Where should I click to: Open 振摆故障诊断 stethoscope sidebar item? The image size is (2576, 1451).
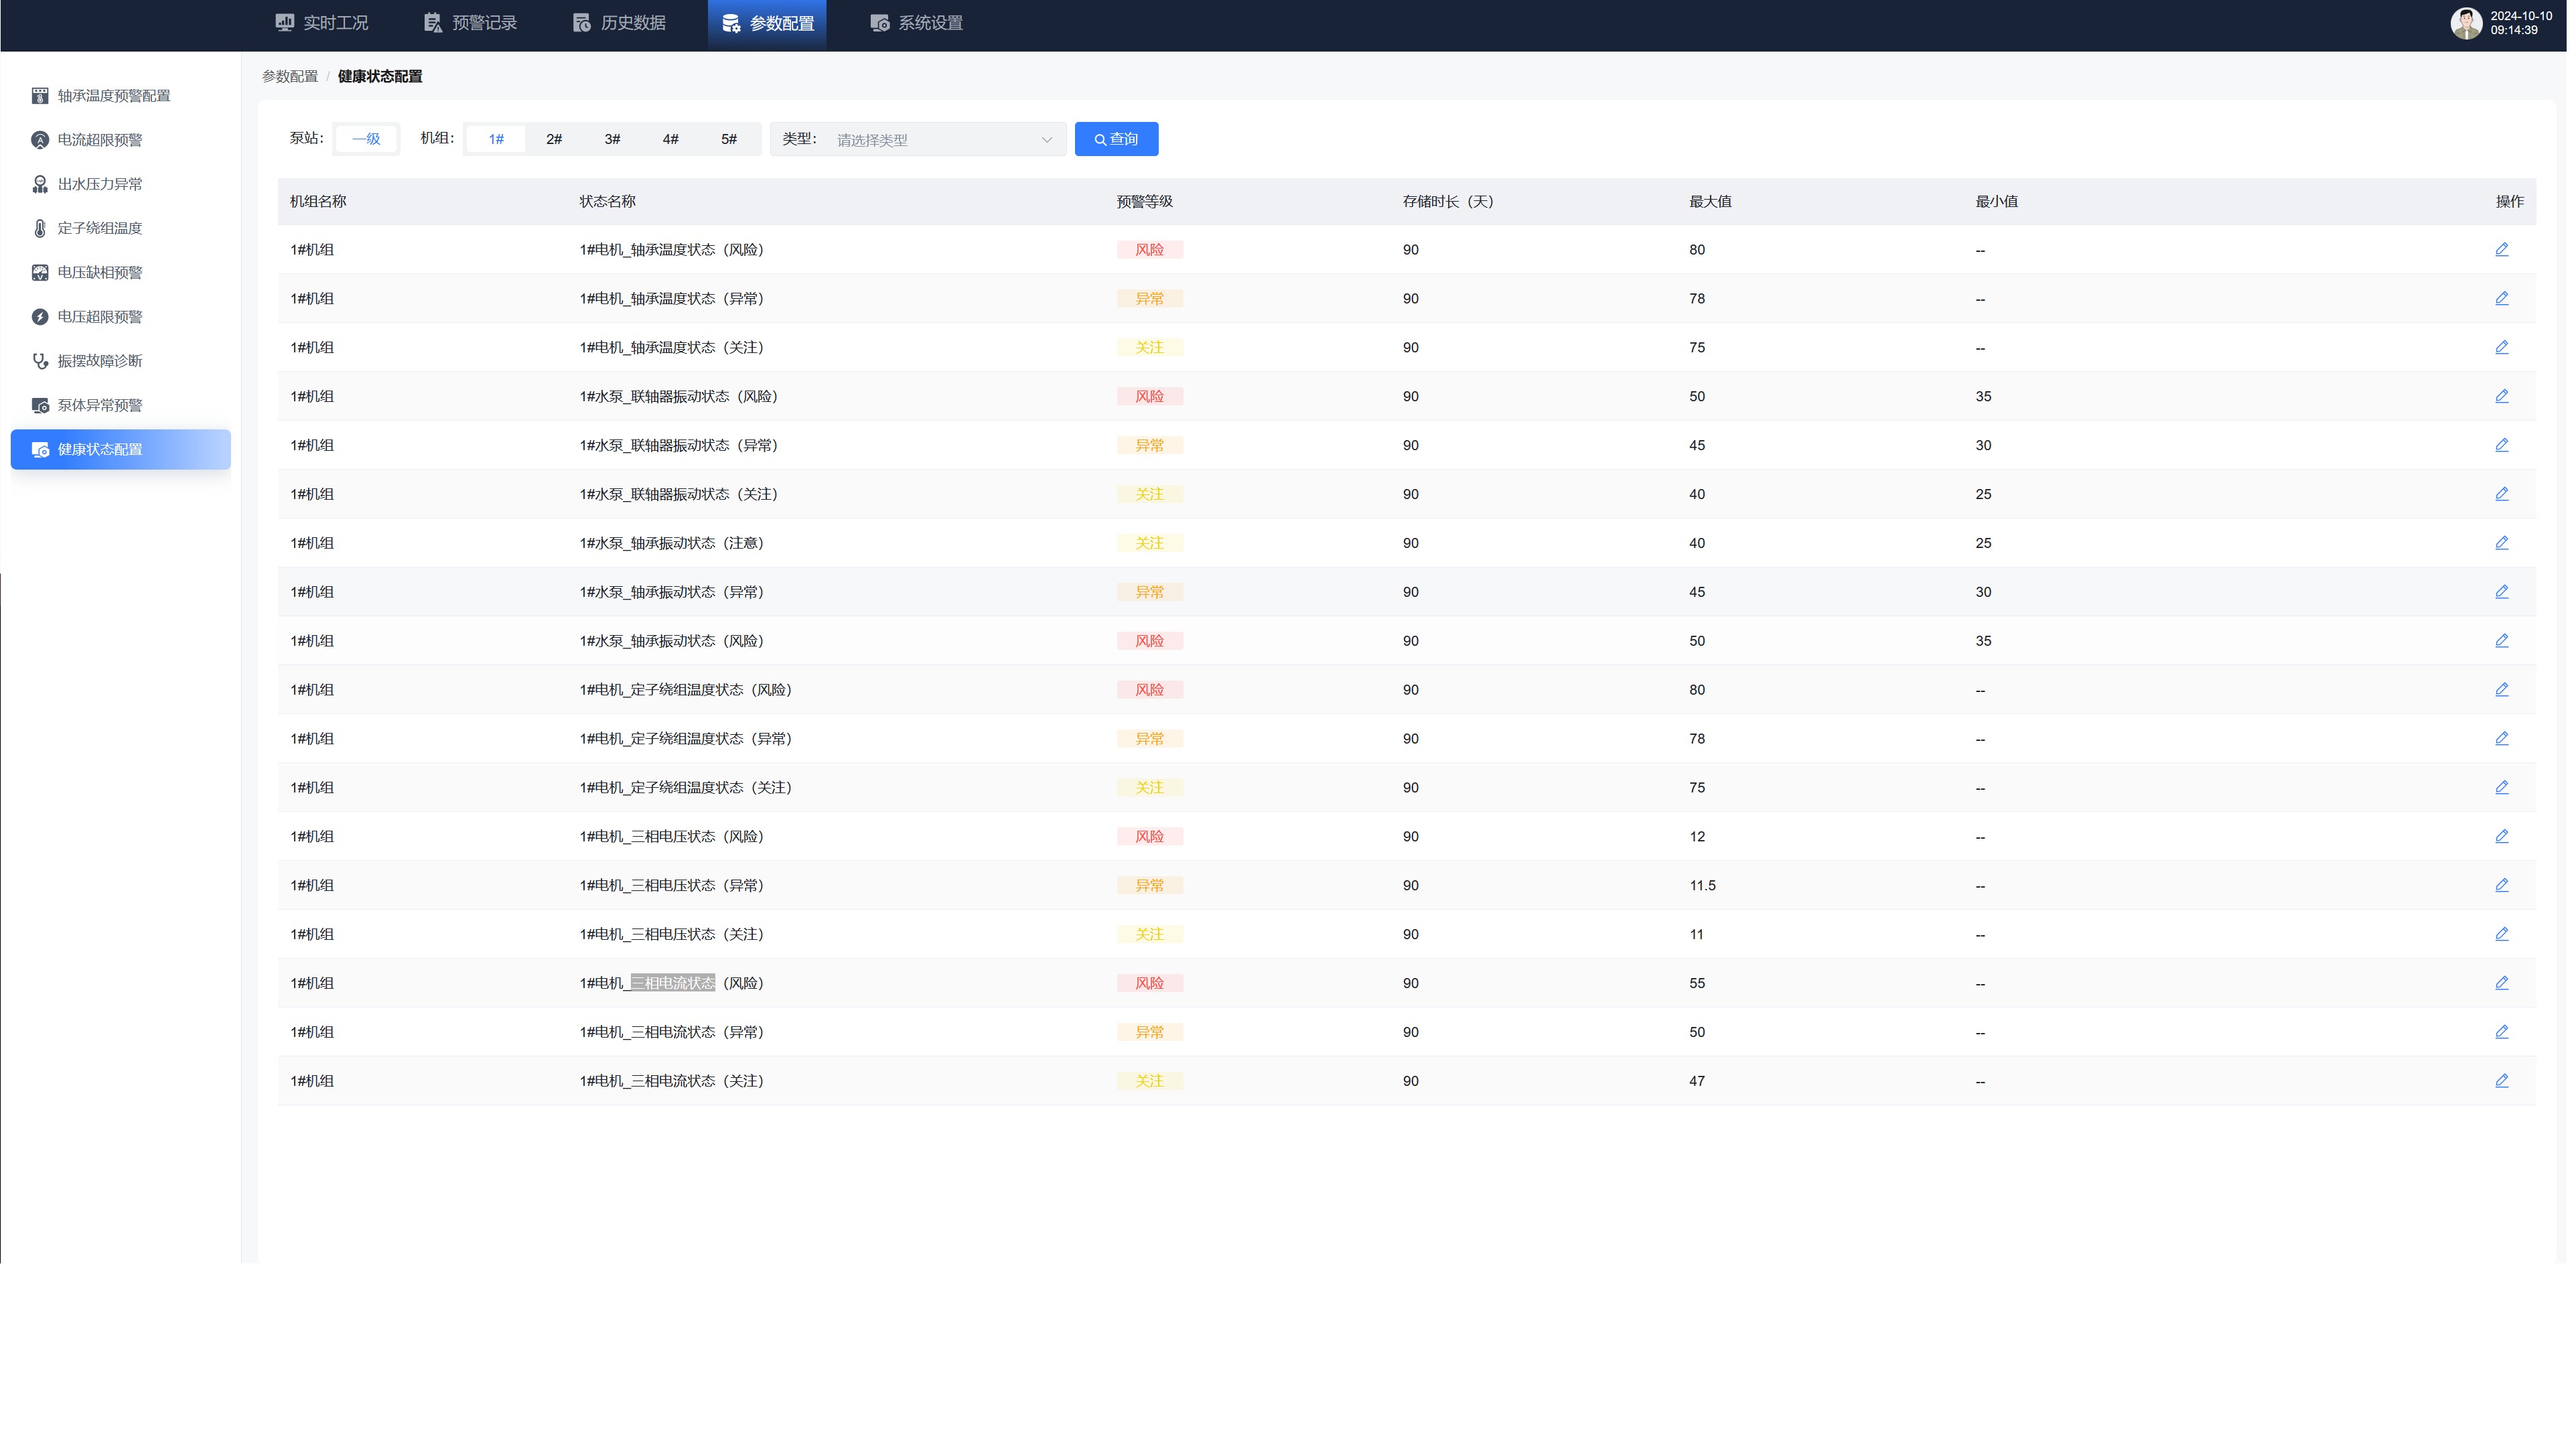(100, 362)
